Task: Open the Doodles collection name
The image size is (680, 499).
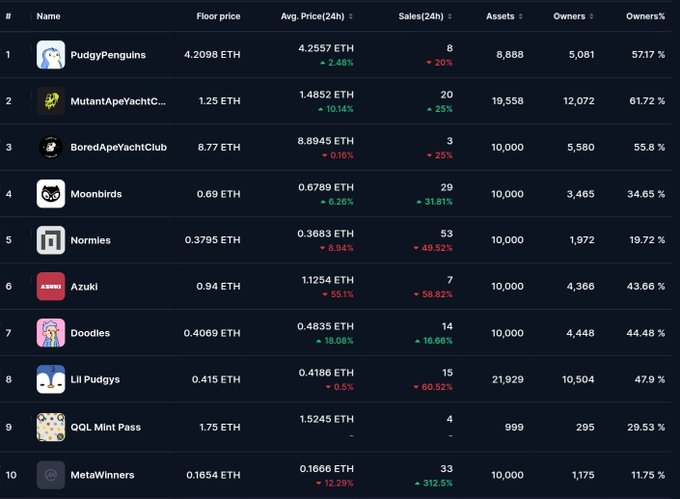Action: tap(90, 333)
